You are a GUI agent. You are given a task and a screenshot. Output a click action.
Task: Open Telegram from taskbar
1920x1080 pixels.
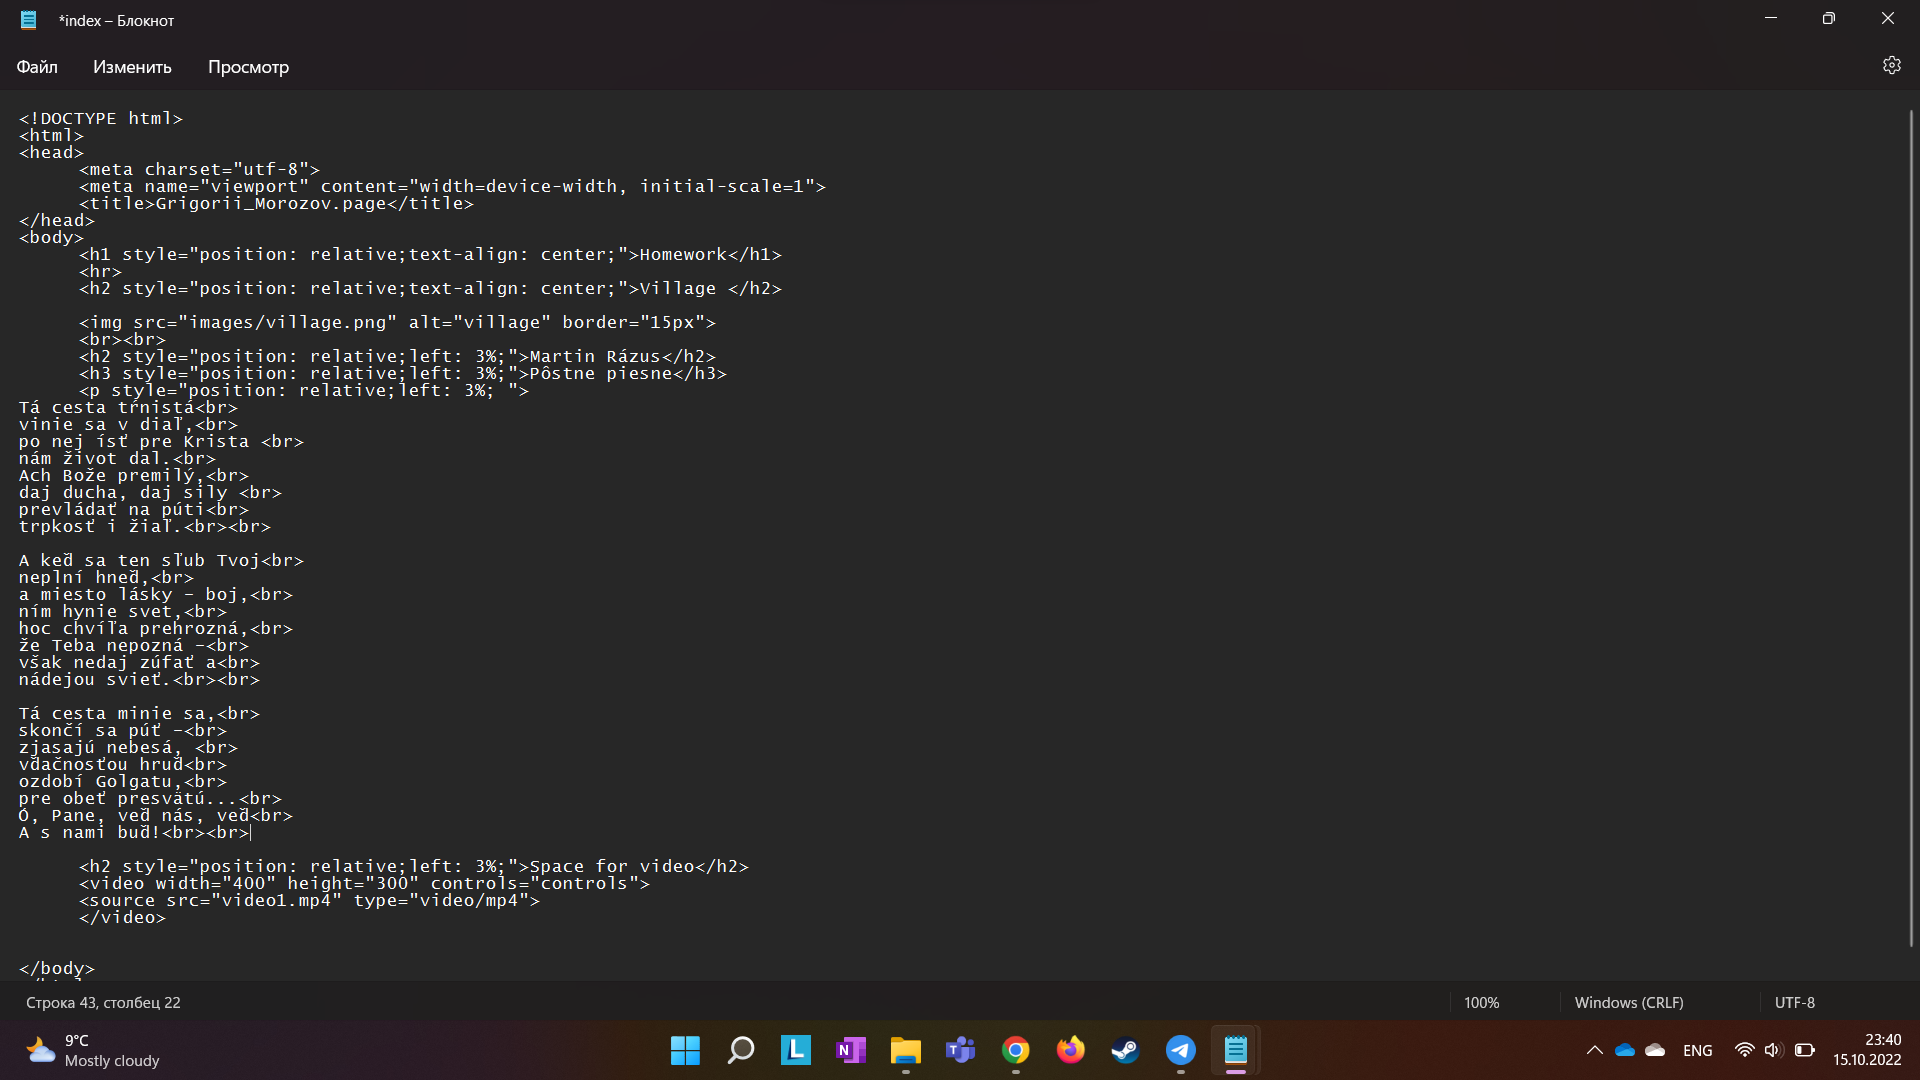coord(1181,1050)
